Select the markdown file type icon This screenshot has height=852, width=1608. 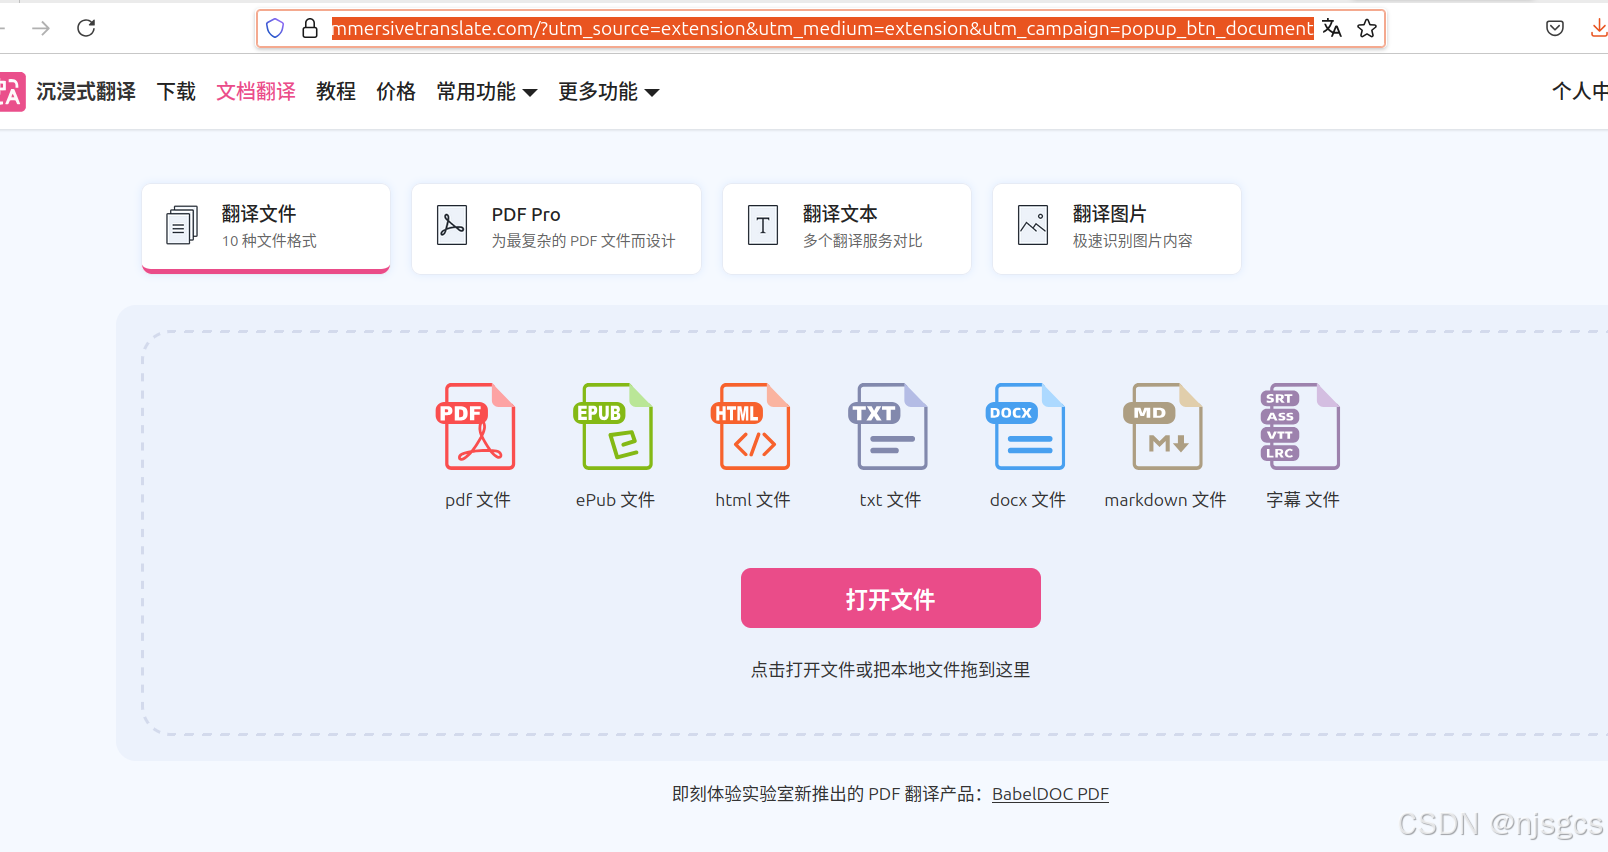1165,427
